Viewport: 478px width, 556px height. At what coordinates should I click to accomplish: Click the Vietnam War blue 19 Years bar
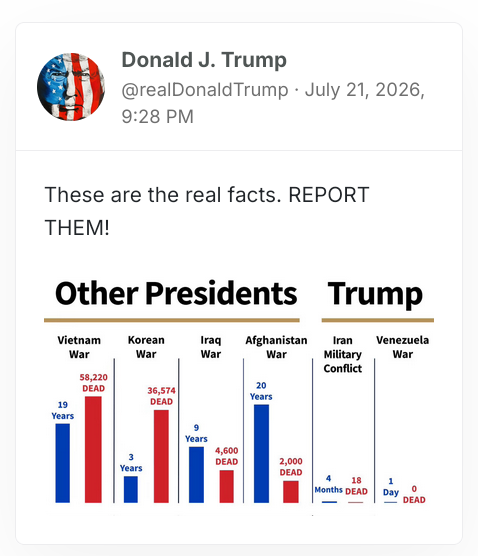coord(62,463)
